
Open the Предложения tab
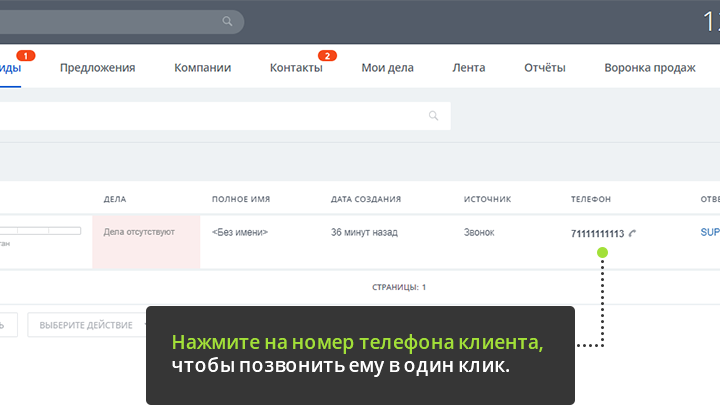point(97,68)
